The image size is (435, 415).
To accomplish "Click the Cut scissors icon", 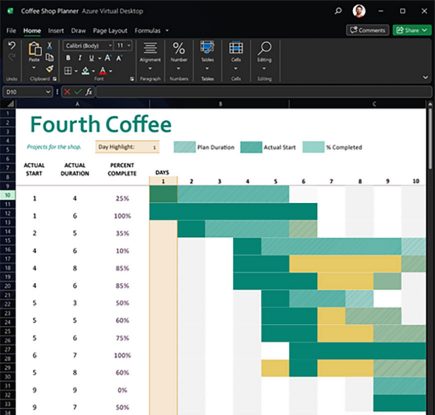I will 50,45.
